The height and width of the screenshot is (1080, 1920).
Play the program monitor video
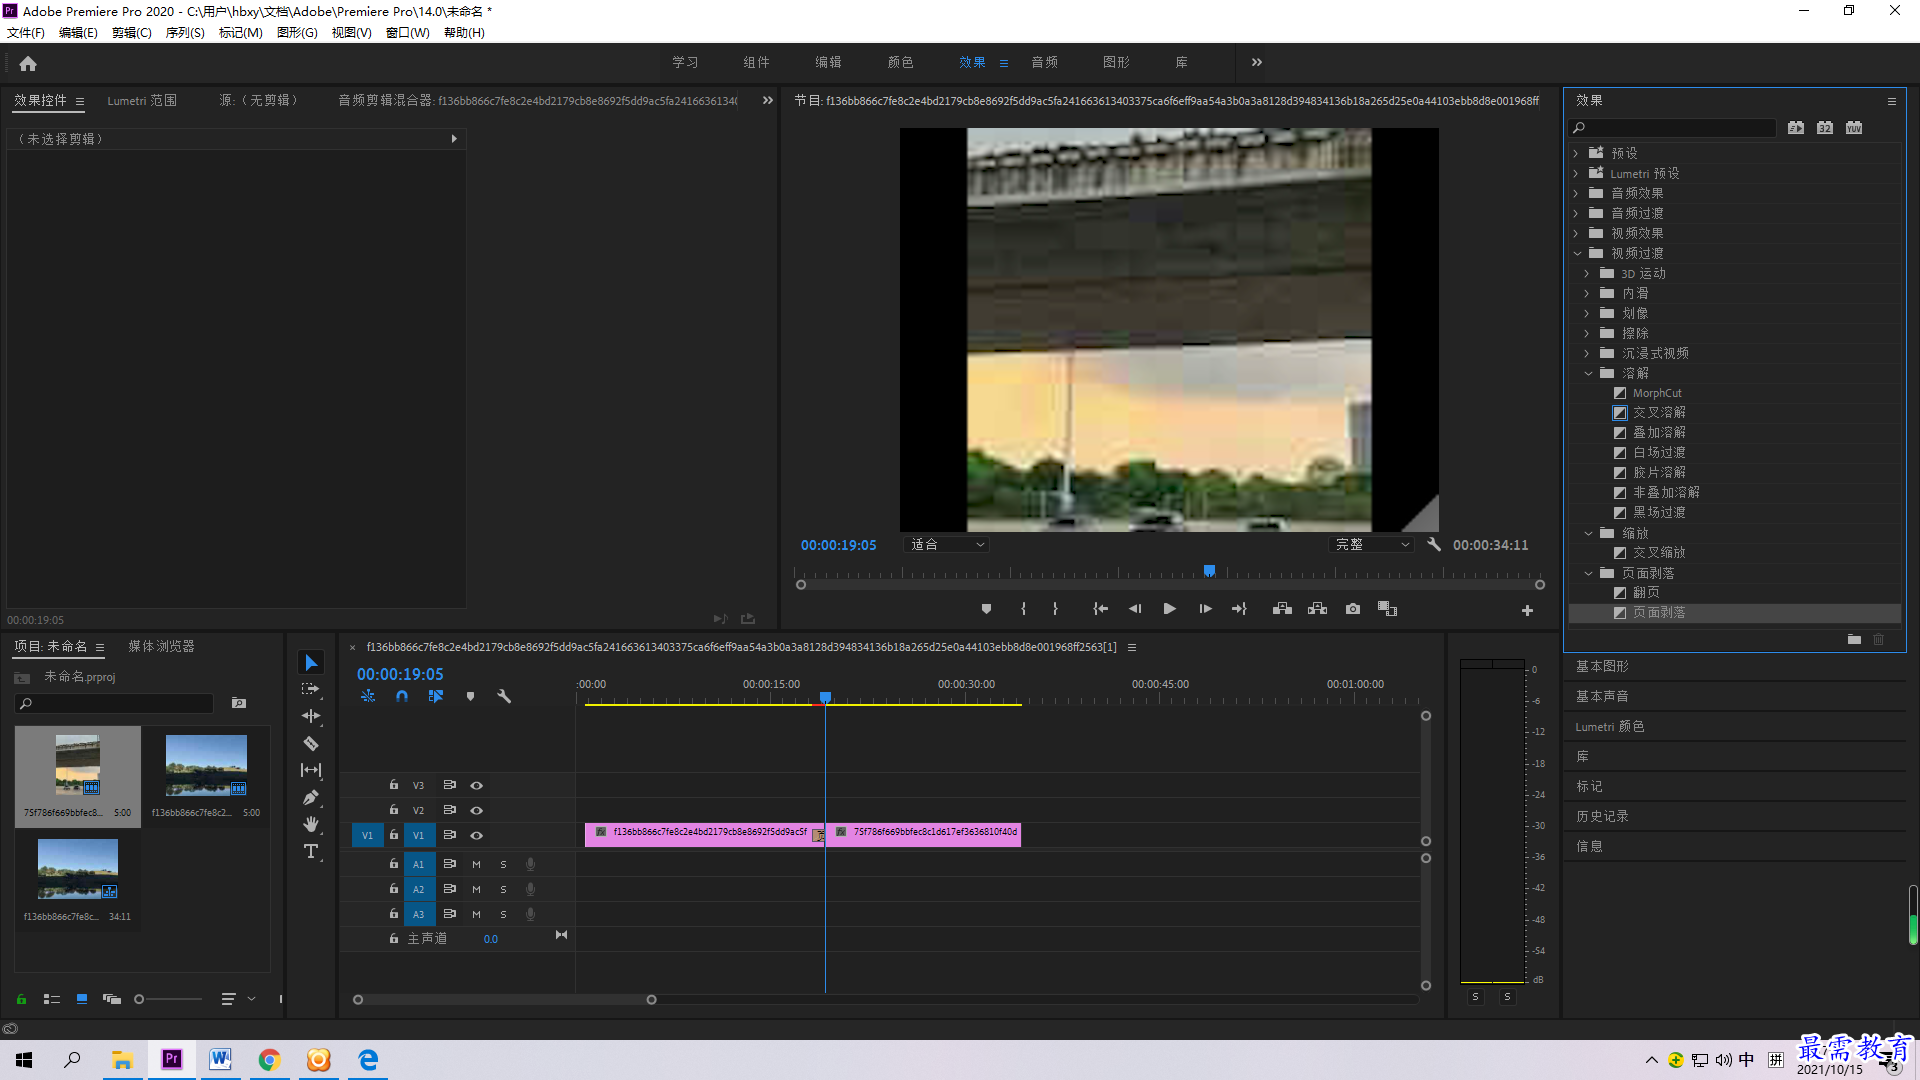point(1169,609)
